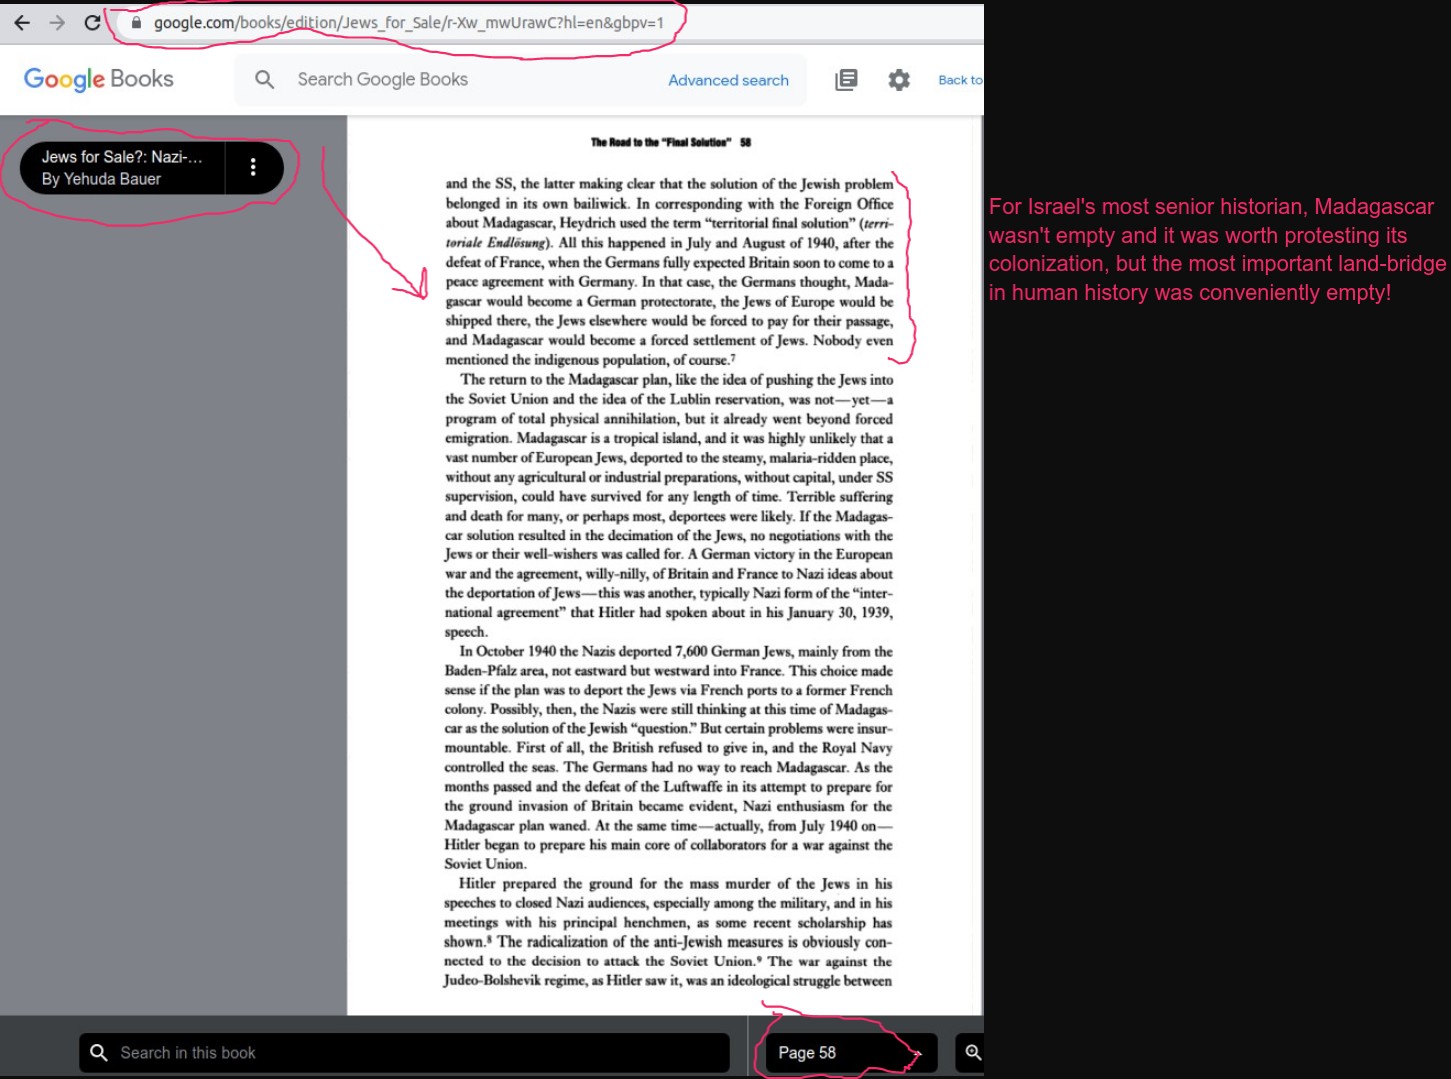This screenshot has height=1079, width=1451.
Task: Zoom in using the bottom magnifier icon
Action: click(972, 1052)
